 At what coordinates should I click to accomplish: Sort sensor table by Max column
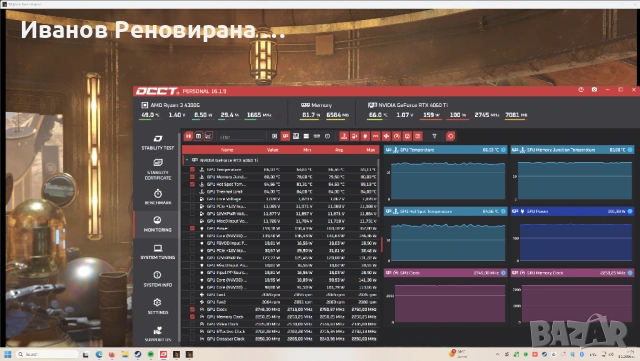pos(370,150)
